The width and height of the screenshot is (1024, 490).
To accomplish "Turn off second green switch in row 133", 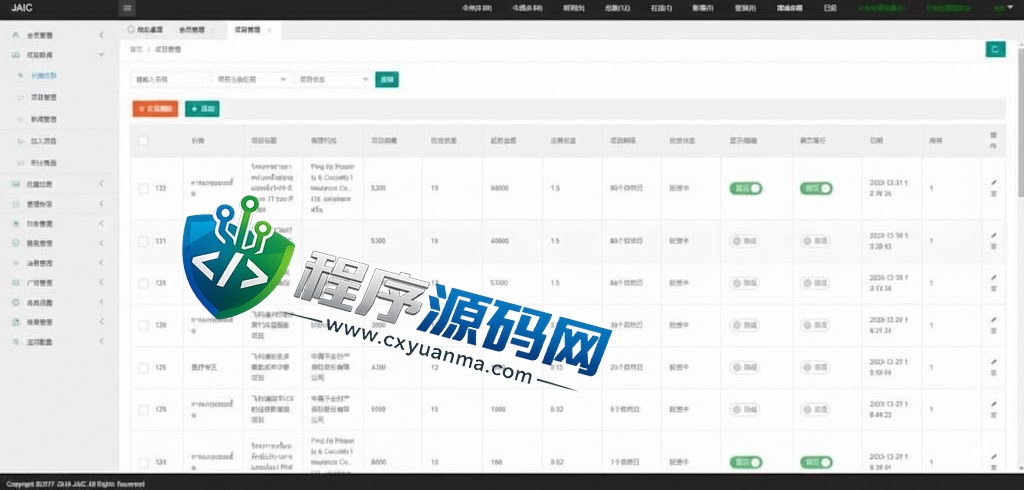I will [816, 188].
